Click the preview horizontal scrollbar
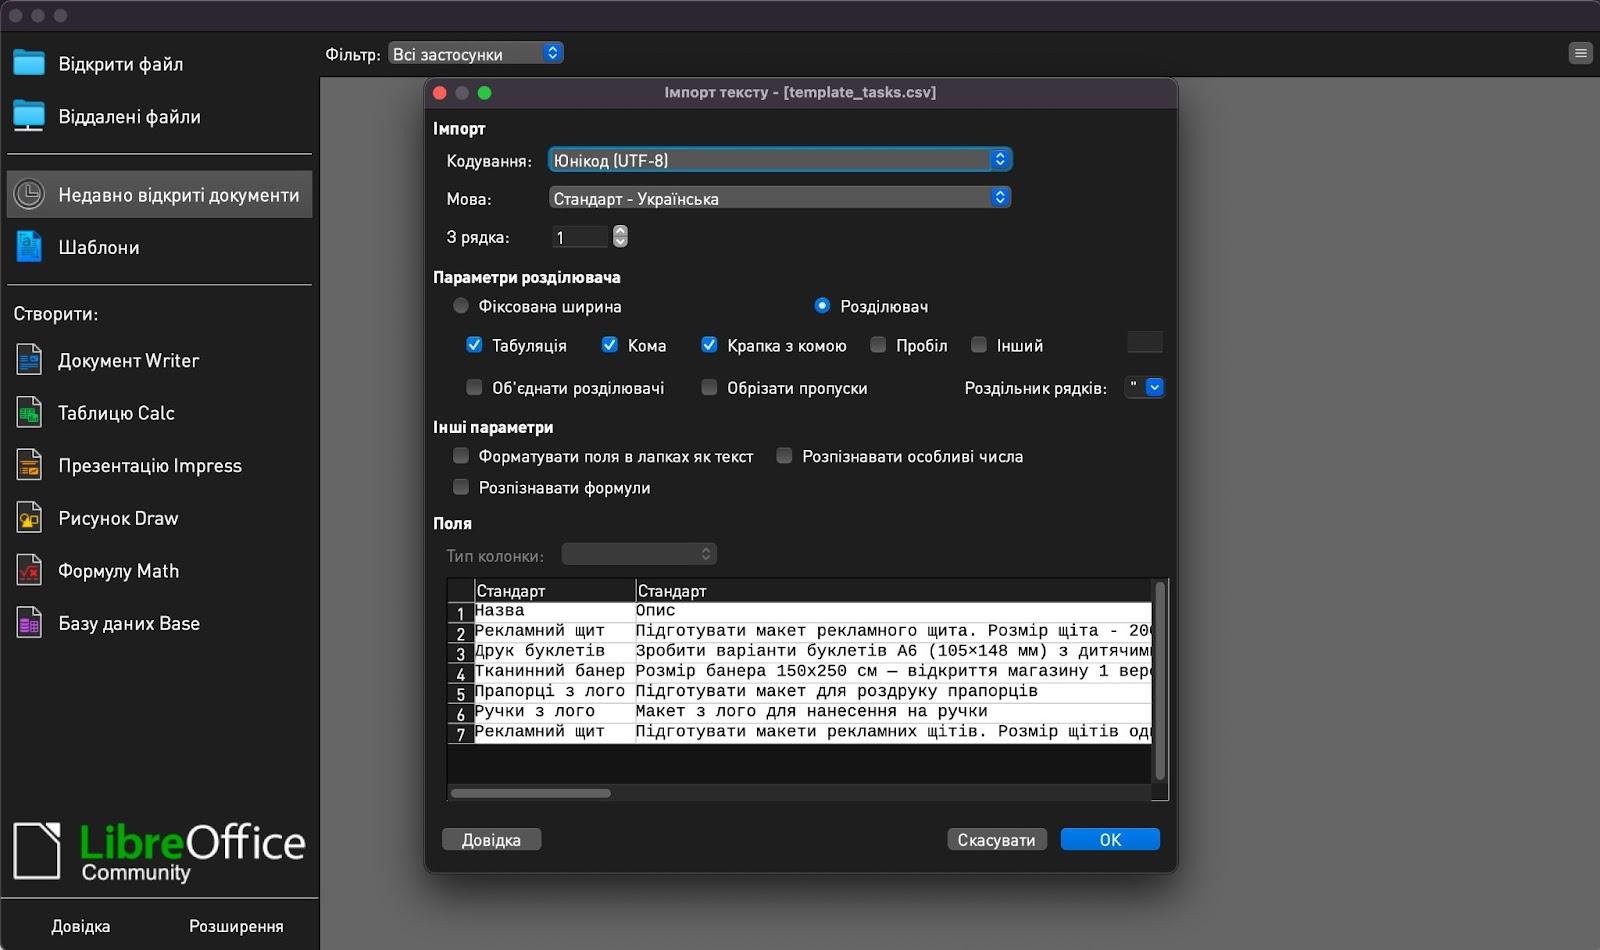 coord(531,793)
